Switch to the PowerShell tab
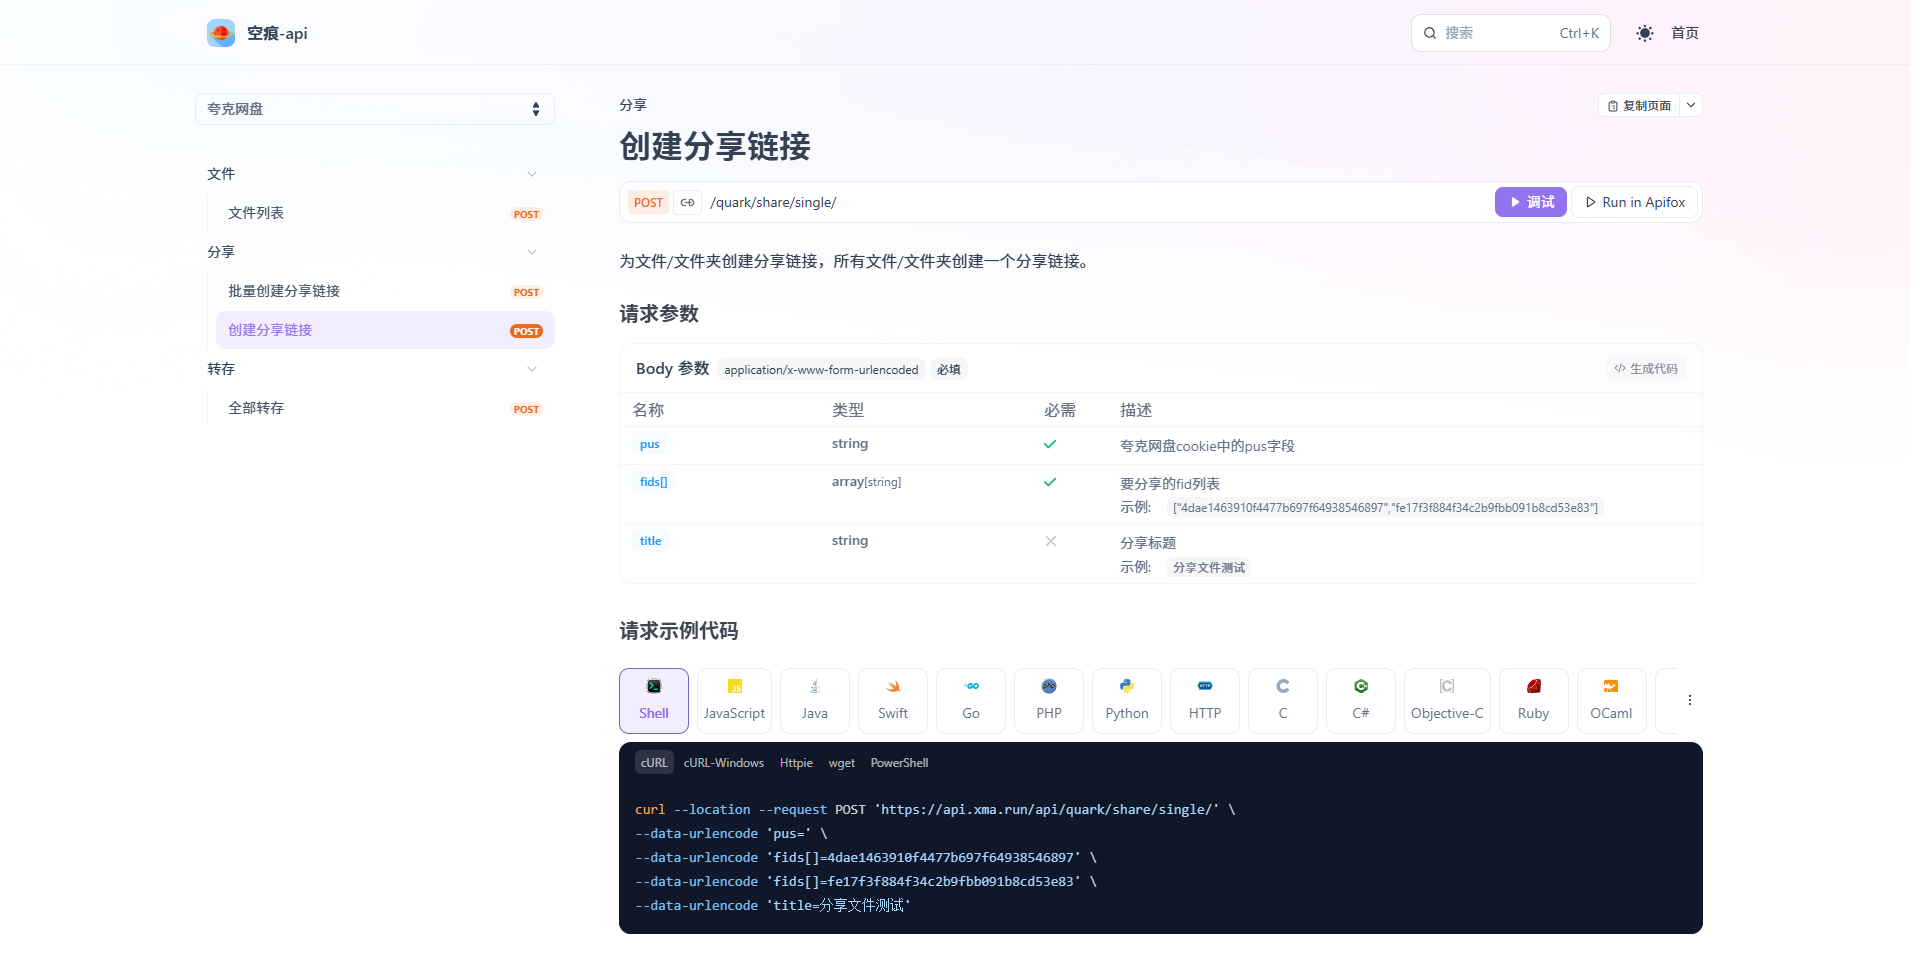This screenshot has height=957, width=1920. pyautogui.click(x=898, y=762)
